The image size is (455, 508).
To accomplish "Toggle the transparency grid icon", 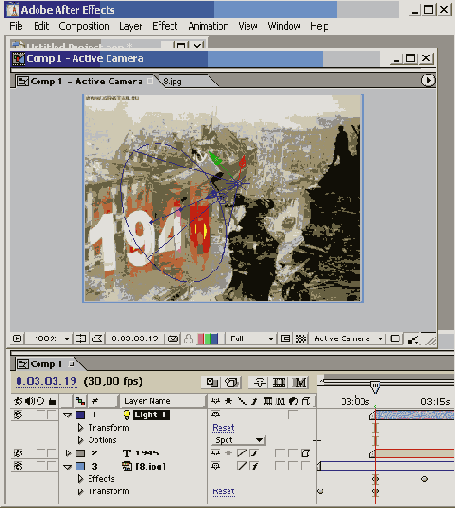I will point(301,339).
